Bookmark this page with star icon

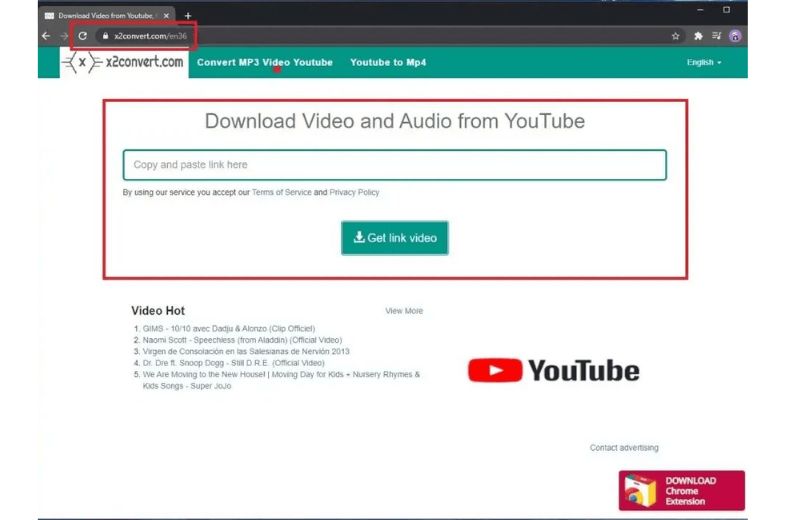pyautogui.click(x=676, y=36)
